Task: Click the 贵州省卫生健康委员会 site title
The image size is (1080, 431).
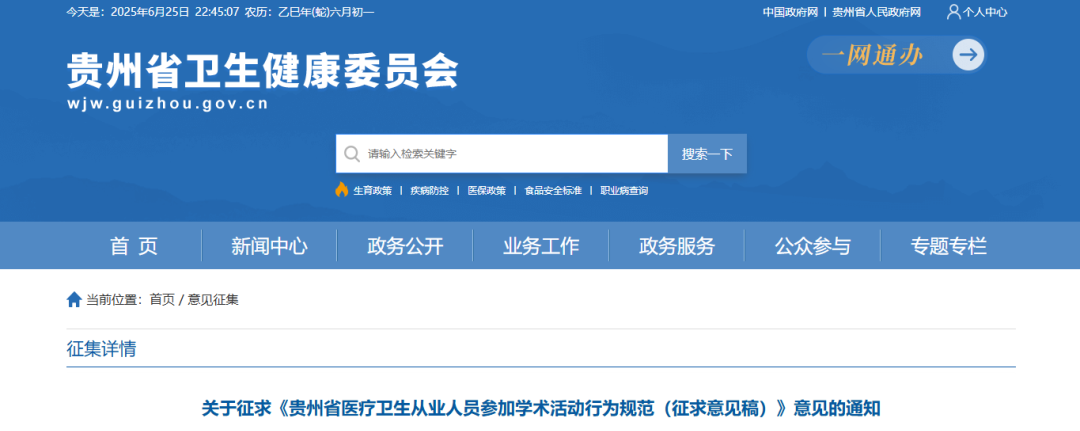Action: [x=262, y=71]
